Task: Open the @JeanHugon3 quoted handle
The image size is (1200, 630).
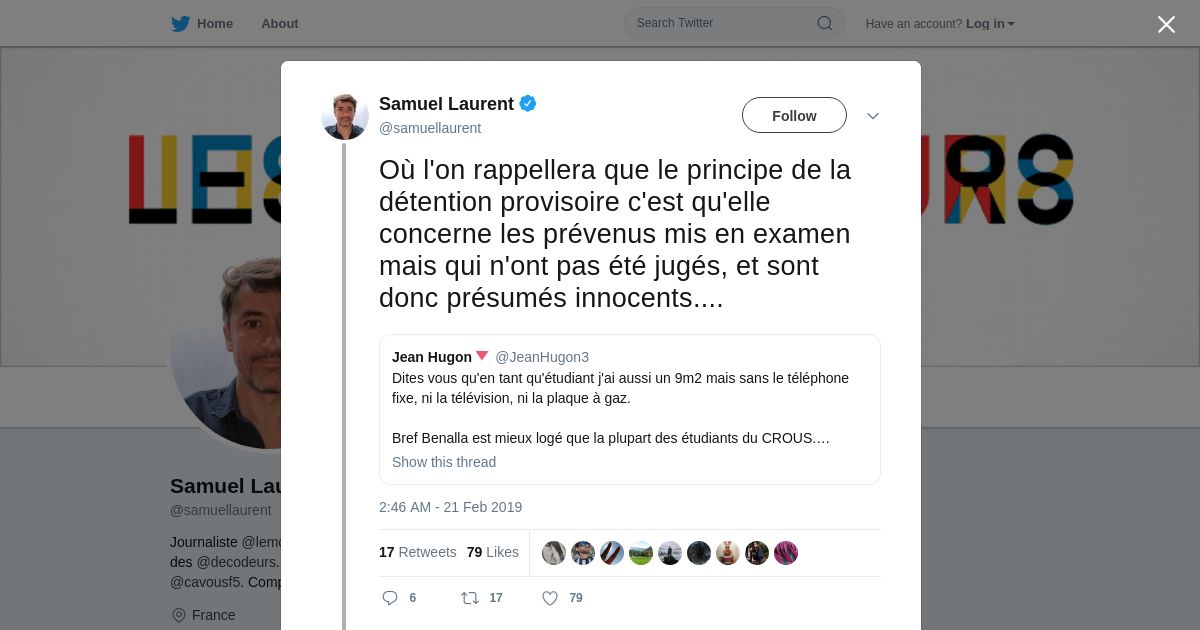Action: pos(542,357)
